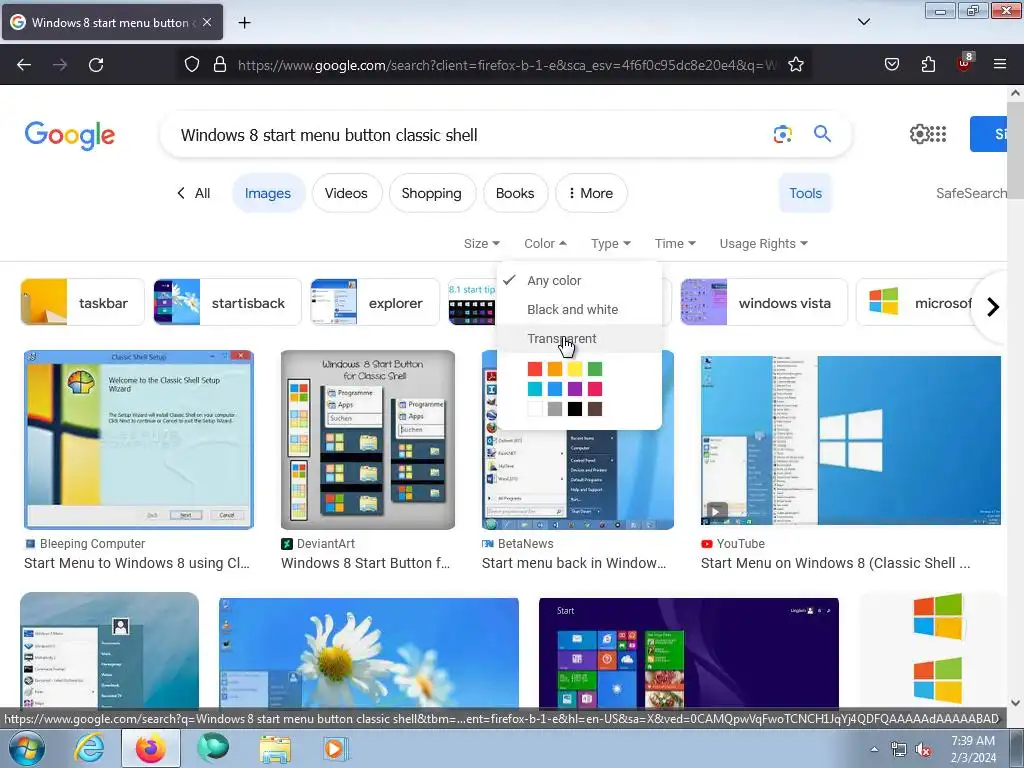Open the More search categories menu

(x=591, y=193)
